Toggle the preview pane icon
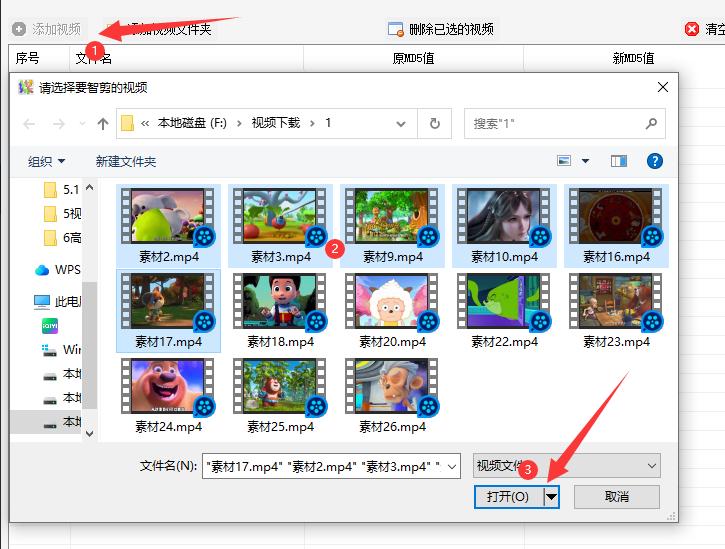The width and height of the screenshot is (725, 549). click(x=619, y=161)
